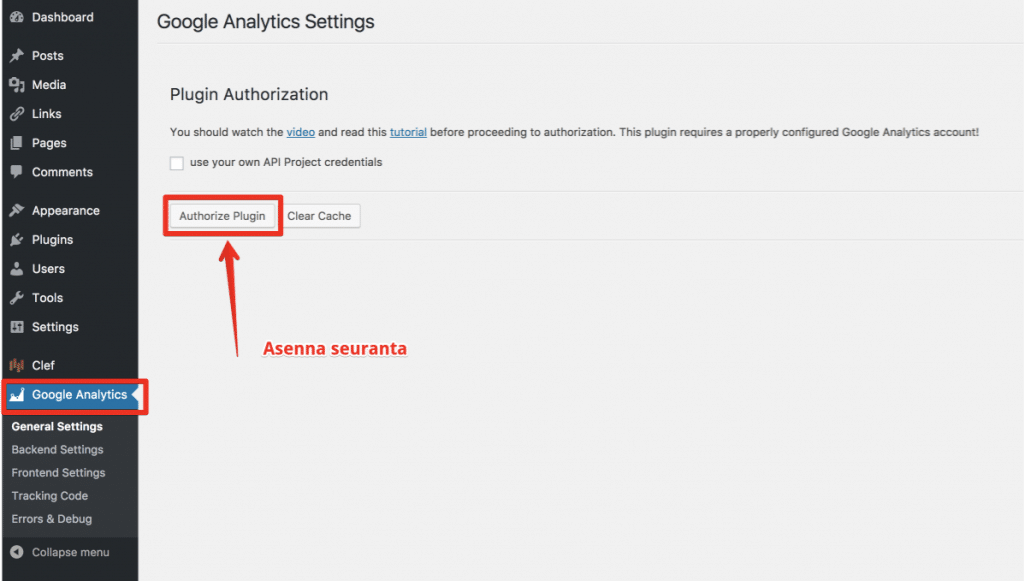1024x581 pixels.
Task: Open Tracking Code submenu item
Action: (x=50, y=496)
